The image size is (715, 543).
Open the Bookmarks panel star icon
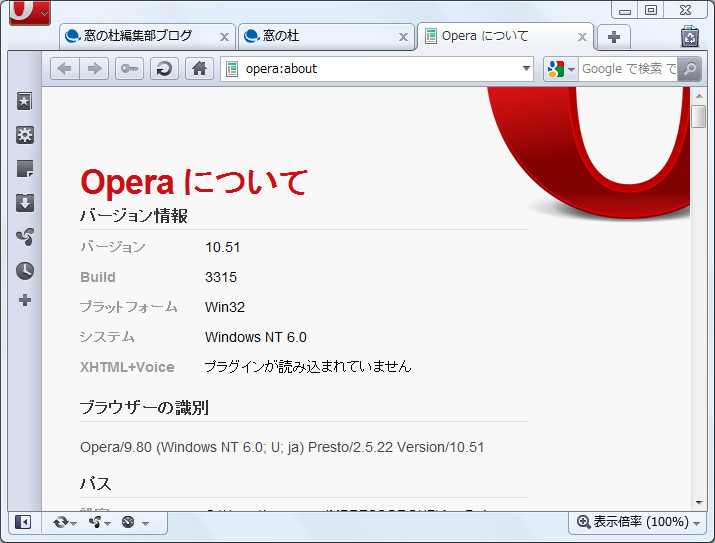tap(25, 101)
